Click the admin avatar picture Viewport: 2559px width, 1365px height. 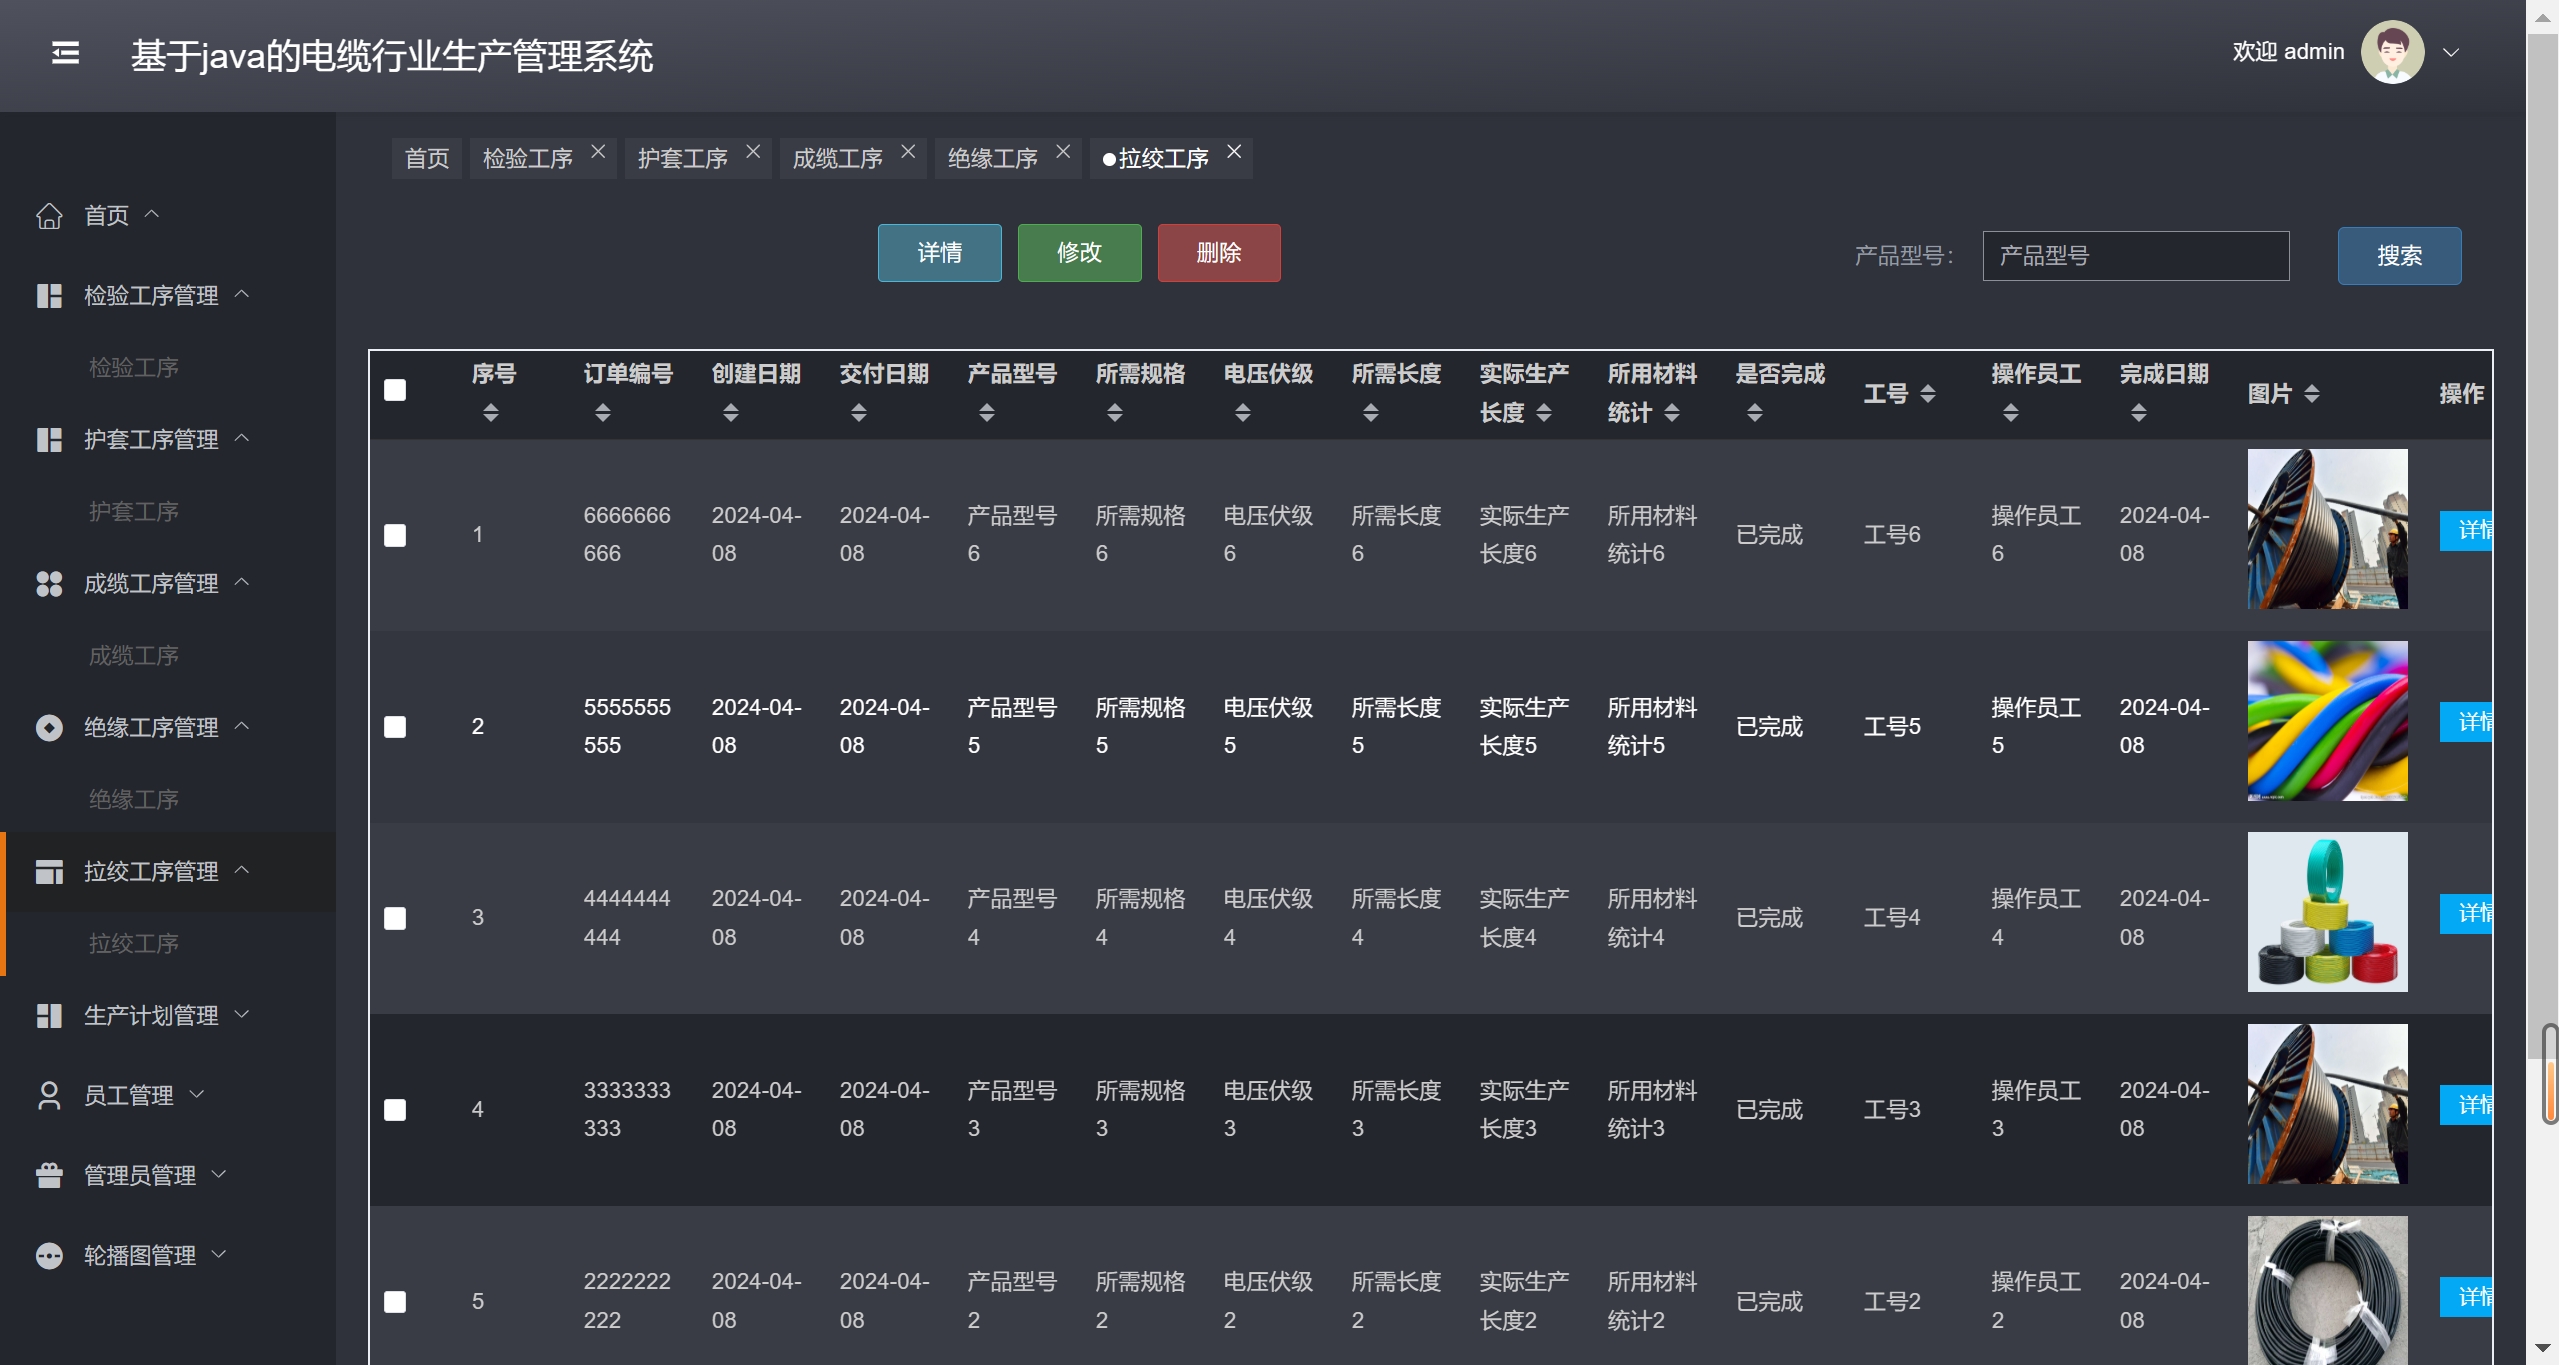click(x=2392, y=52)
